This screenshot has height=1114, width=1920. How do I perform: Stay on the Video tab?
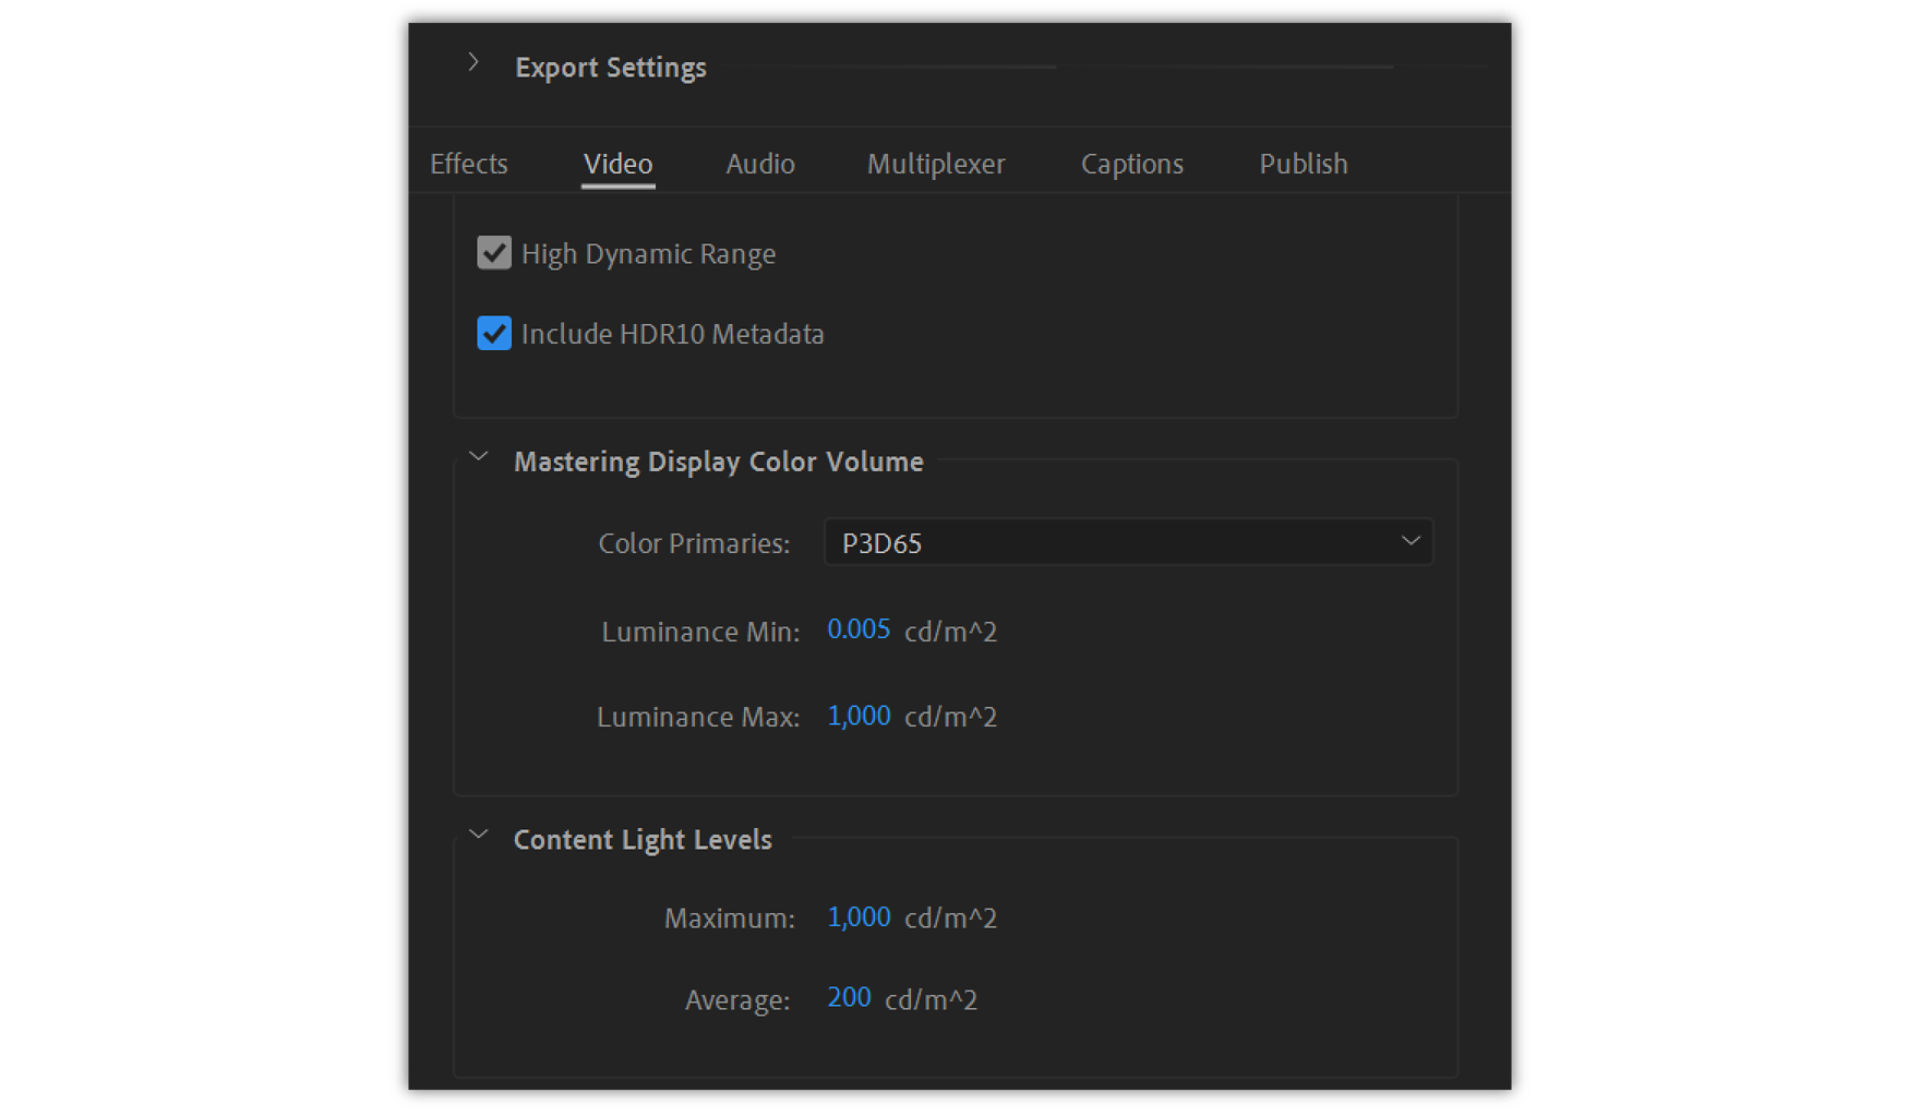(x=617, y=163)
